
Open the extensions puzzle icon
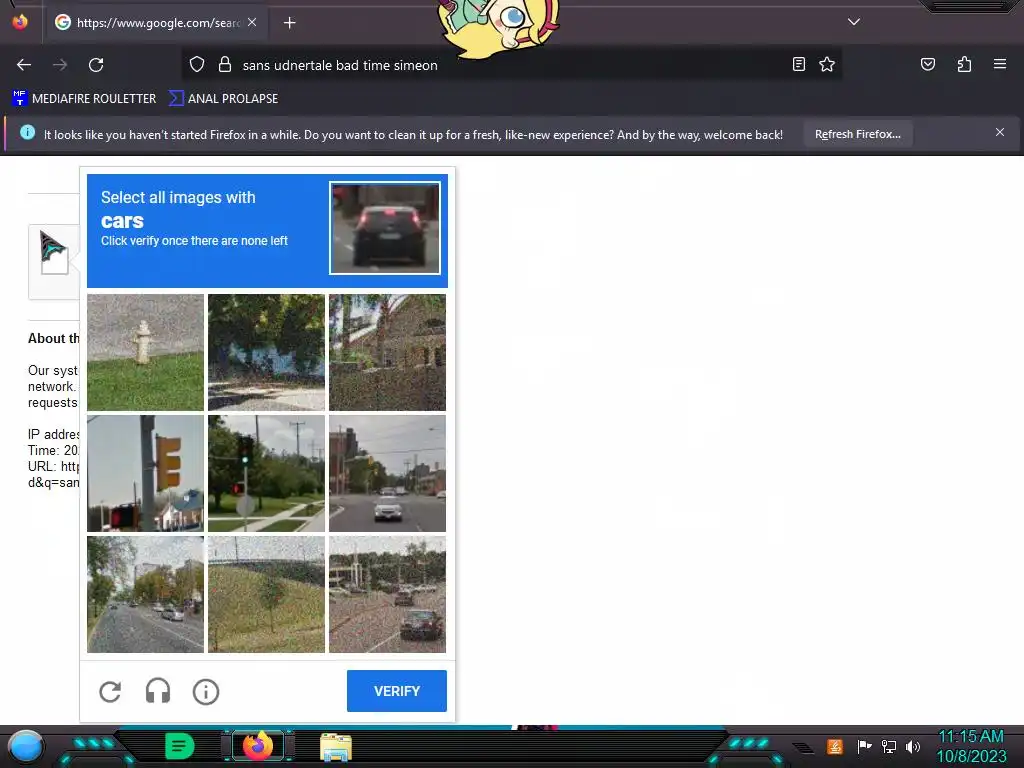click(964, 64)
